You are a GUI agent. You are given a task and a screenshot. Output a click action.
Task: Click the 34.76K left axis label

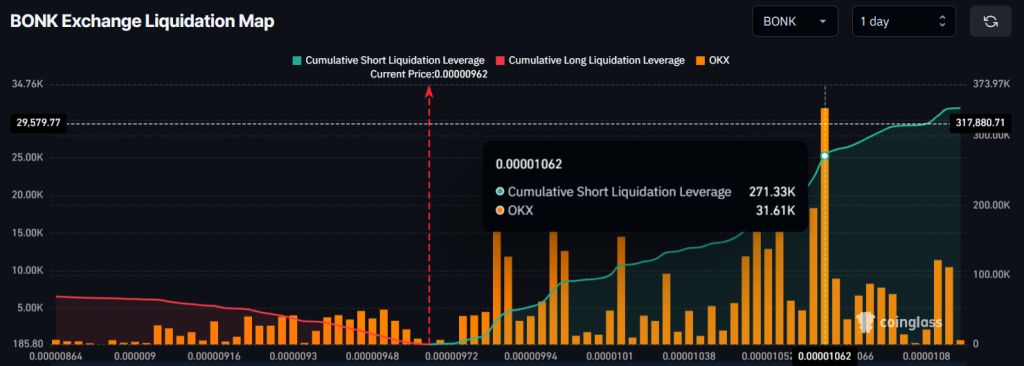(x=27, y=85)
